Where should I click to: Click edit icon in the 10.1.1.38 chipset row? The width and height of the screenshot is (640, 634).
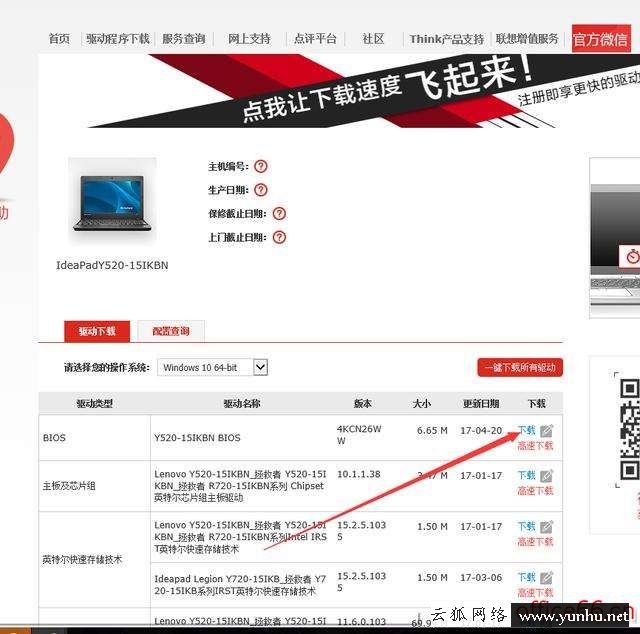click(x=547, y=476)
